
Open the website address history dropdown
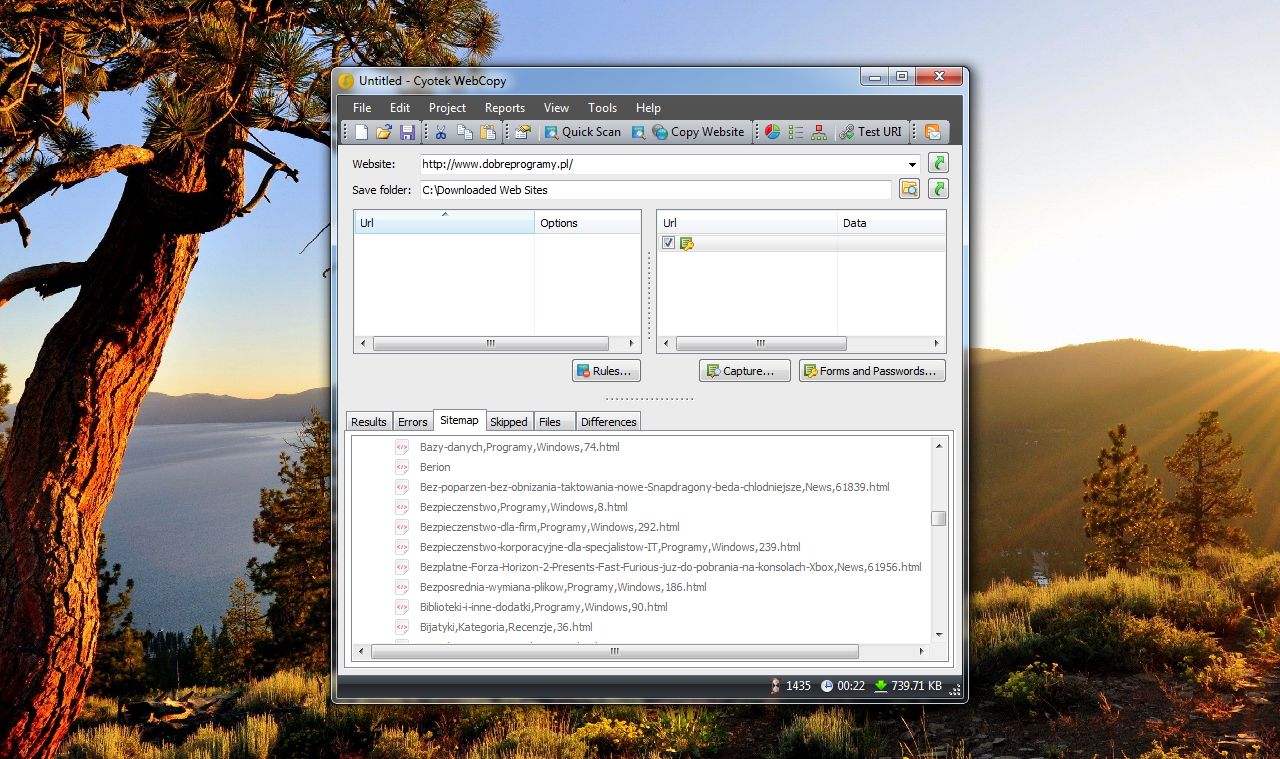pyautogui.click(x=910, y=163)
